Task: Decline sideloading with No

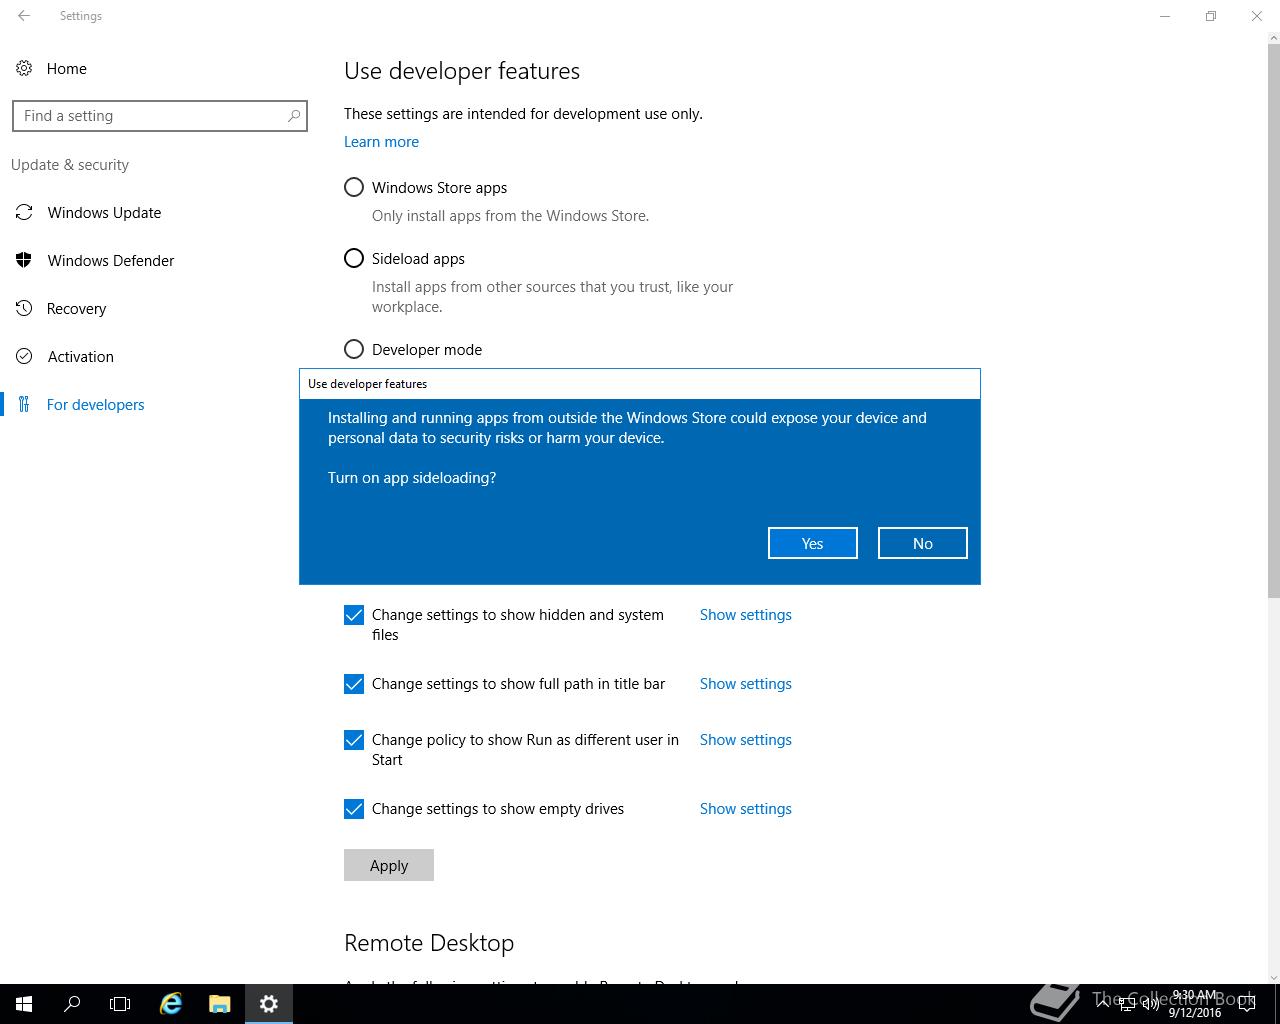Action: (923, 543)
